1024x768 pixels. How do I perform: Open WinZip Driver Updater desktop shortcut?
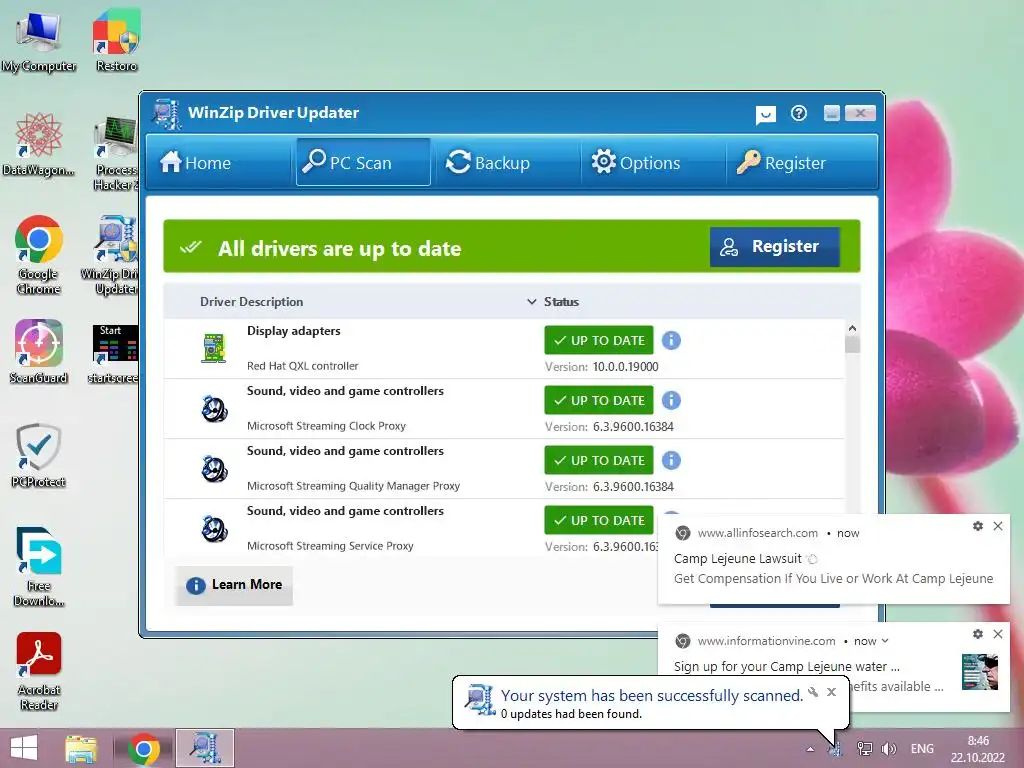pos(111,256)
